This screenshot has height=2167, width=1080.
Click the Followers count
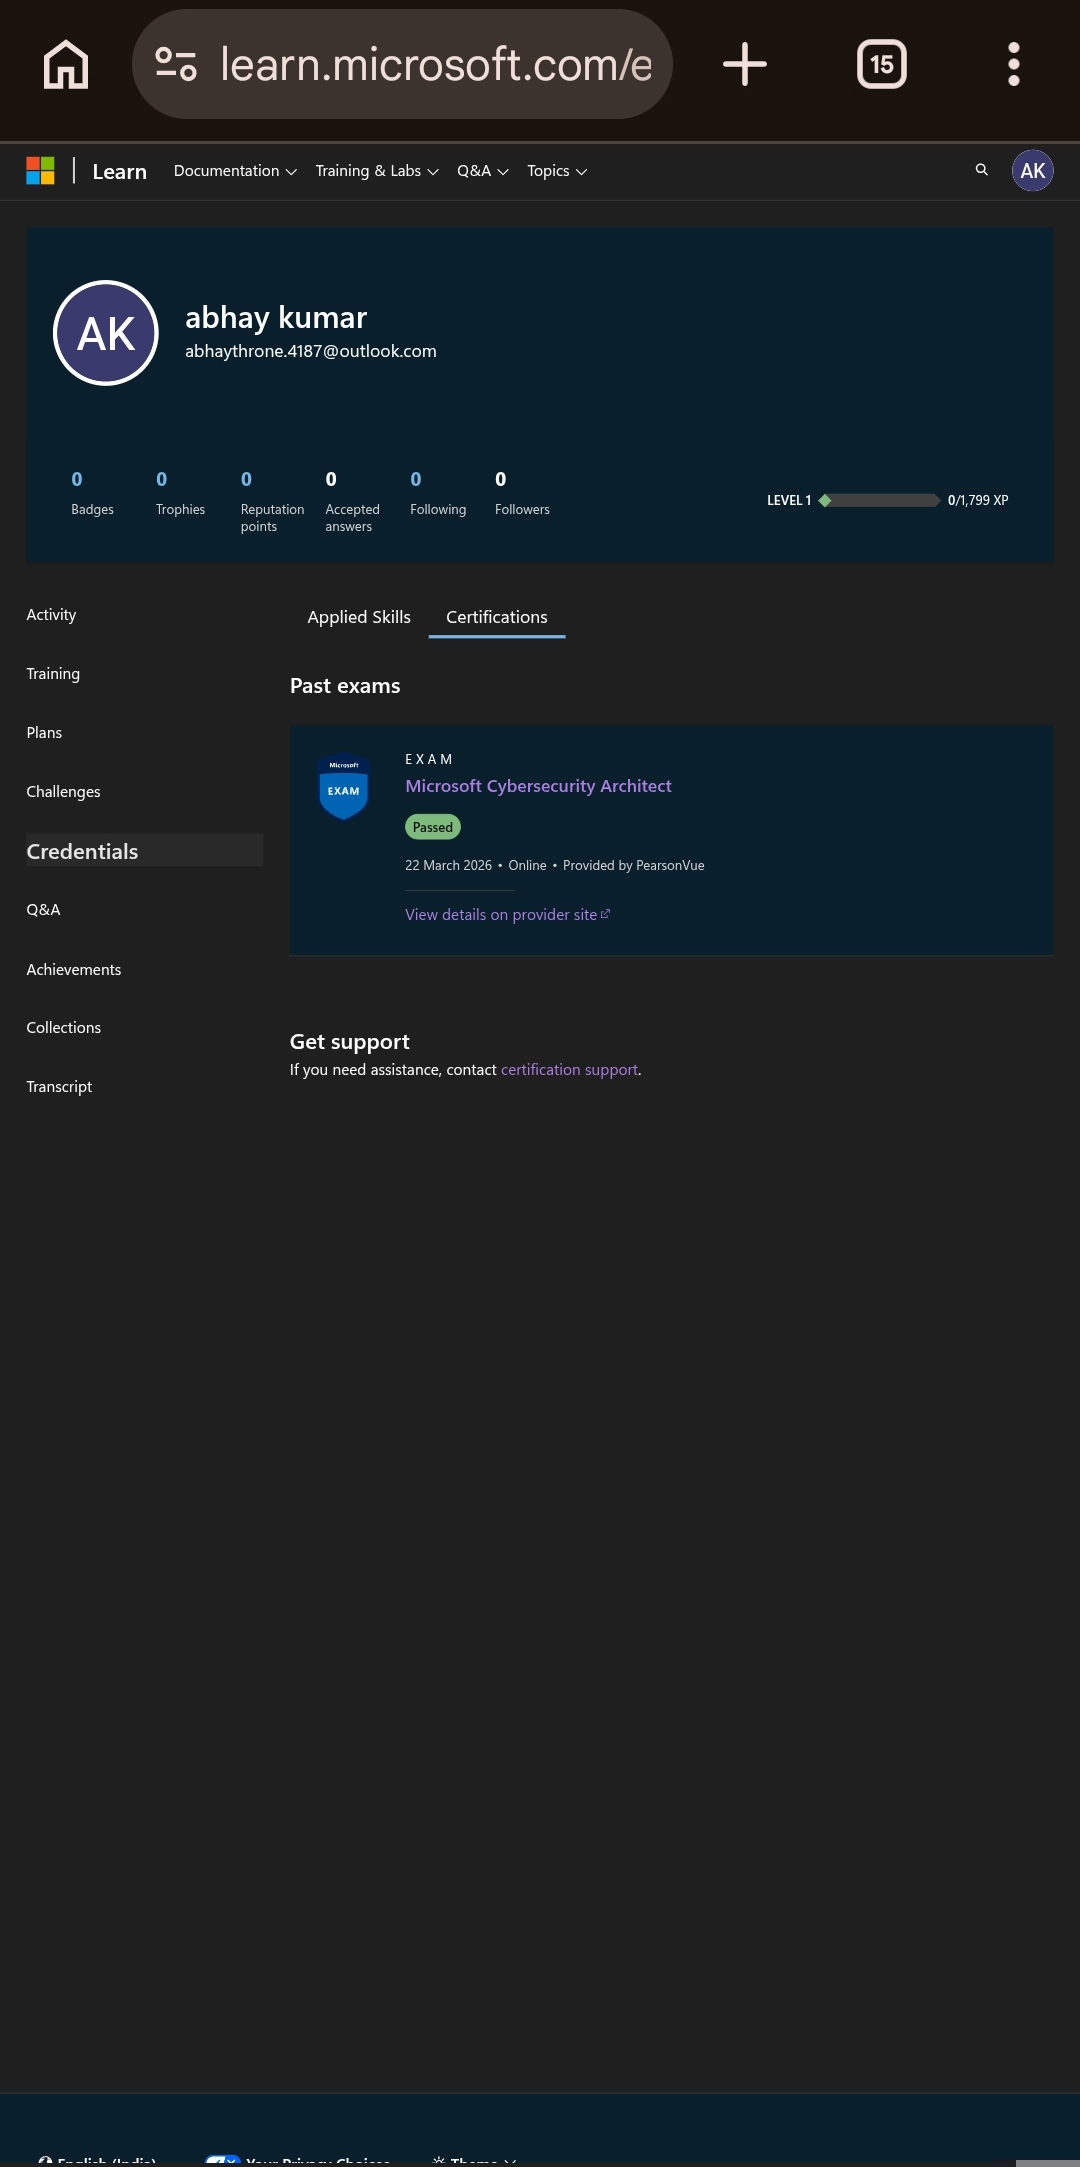click(522, 493)
